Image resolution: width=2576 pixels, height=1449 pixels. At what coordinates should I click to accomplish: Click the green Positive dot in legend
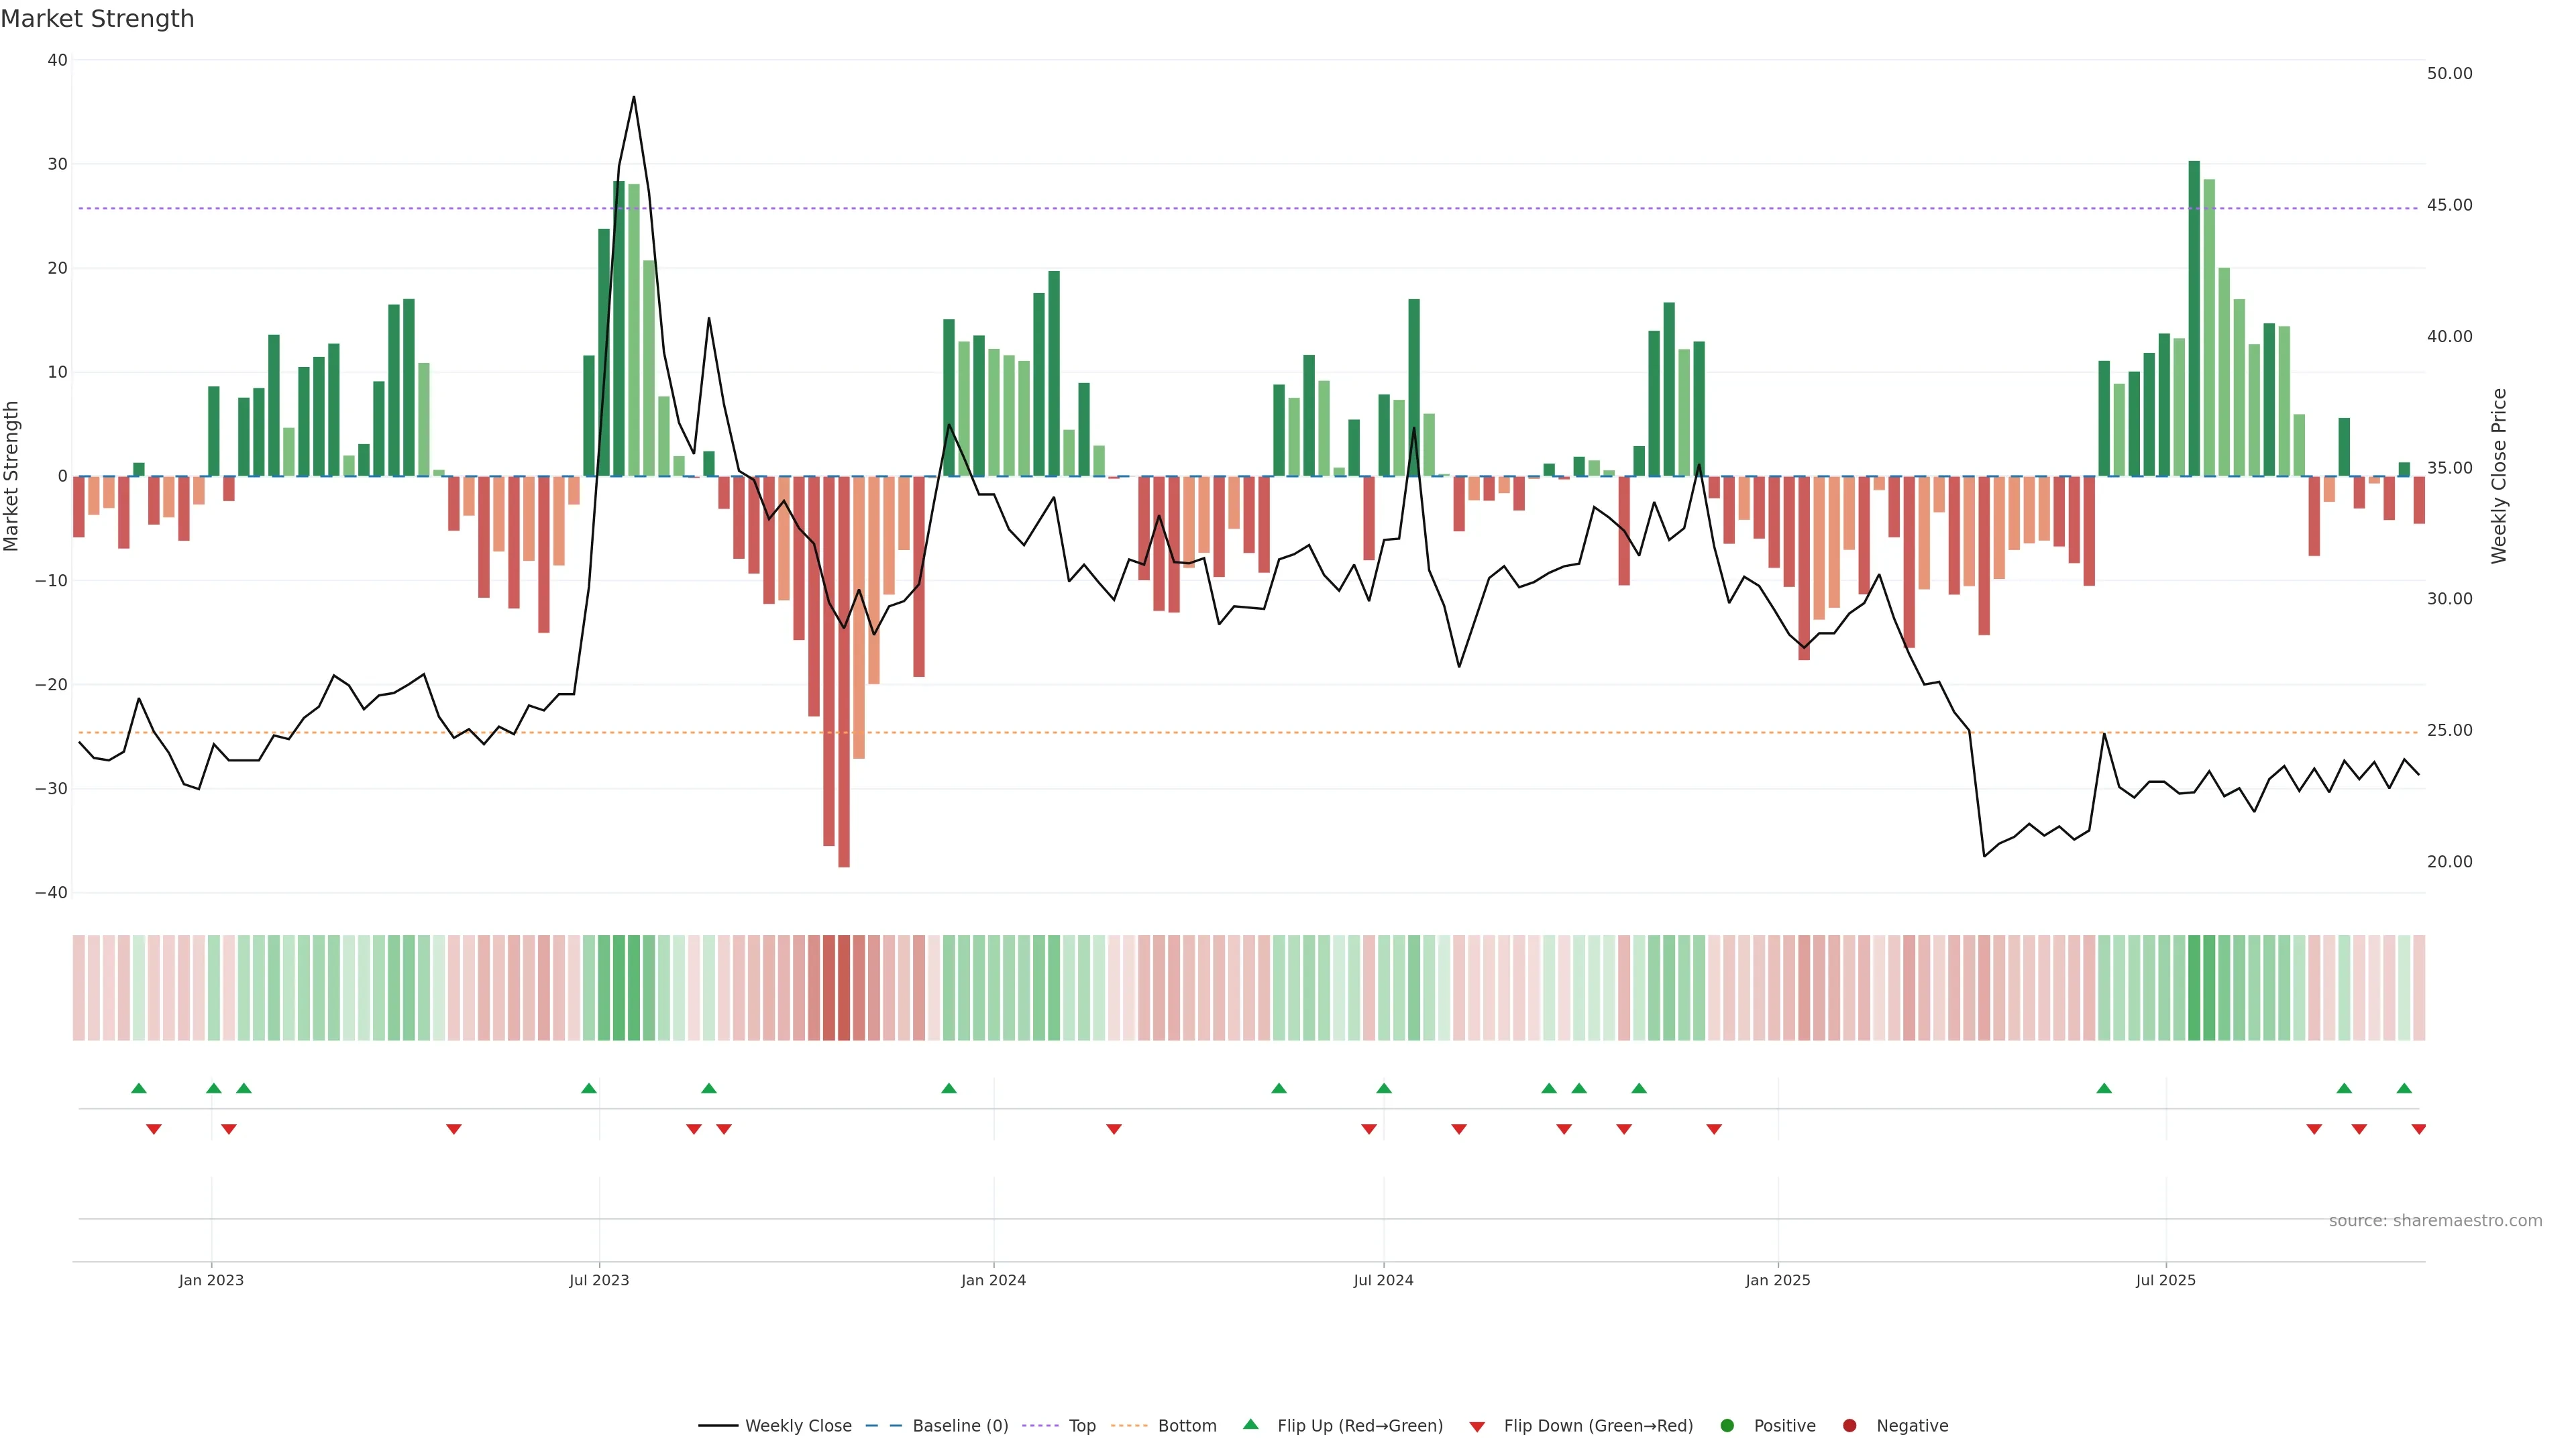tap(1727, 1426)
